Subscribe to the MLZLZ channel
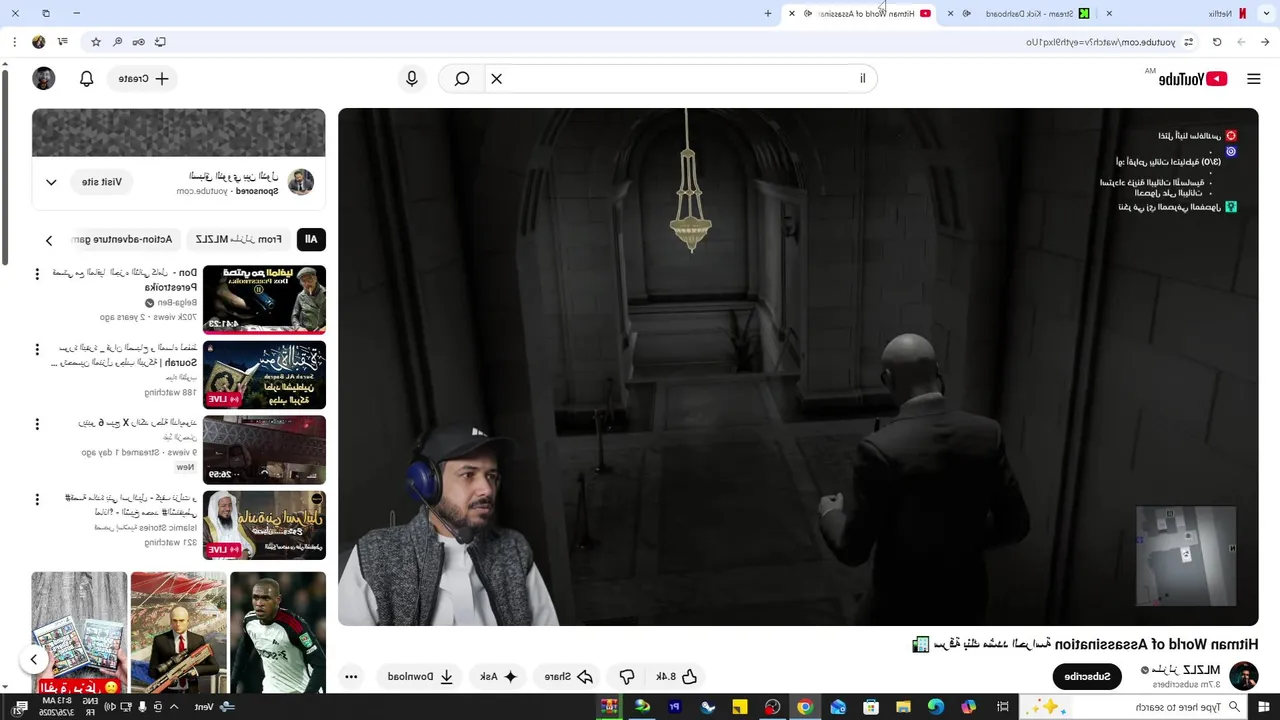The image size is (1280, 720). [x=1087, y=676]
